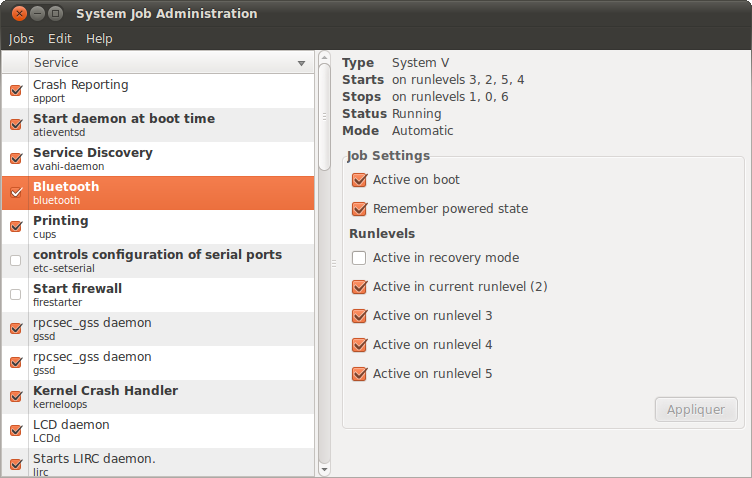The height and width of the screenshot is (478, 752).
Task: Uncheck Active on runlevel 3
Action: (359, 316)
